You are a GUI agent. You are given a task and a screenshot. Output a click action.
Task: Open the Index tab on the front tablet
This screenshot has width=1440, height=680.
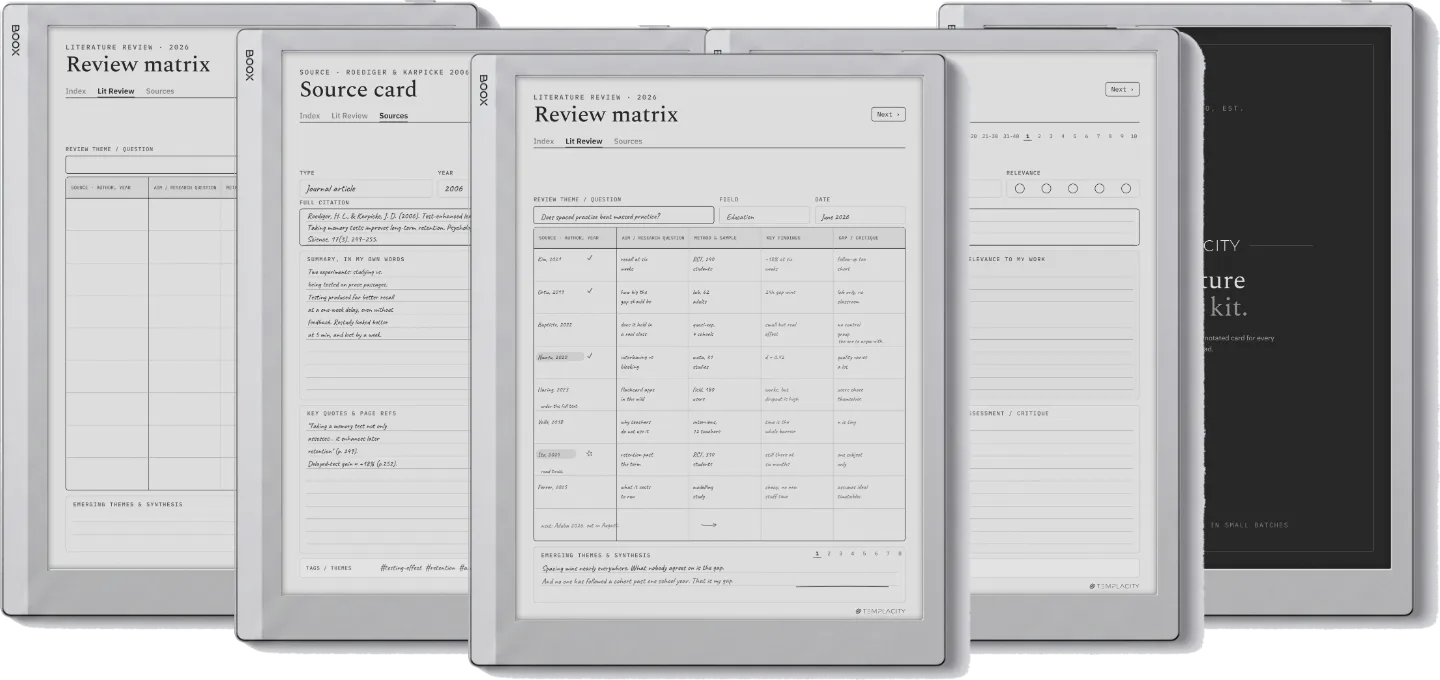(544, 141)
